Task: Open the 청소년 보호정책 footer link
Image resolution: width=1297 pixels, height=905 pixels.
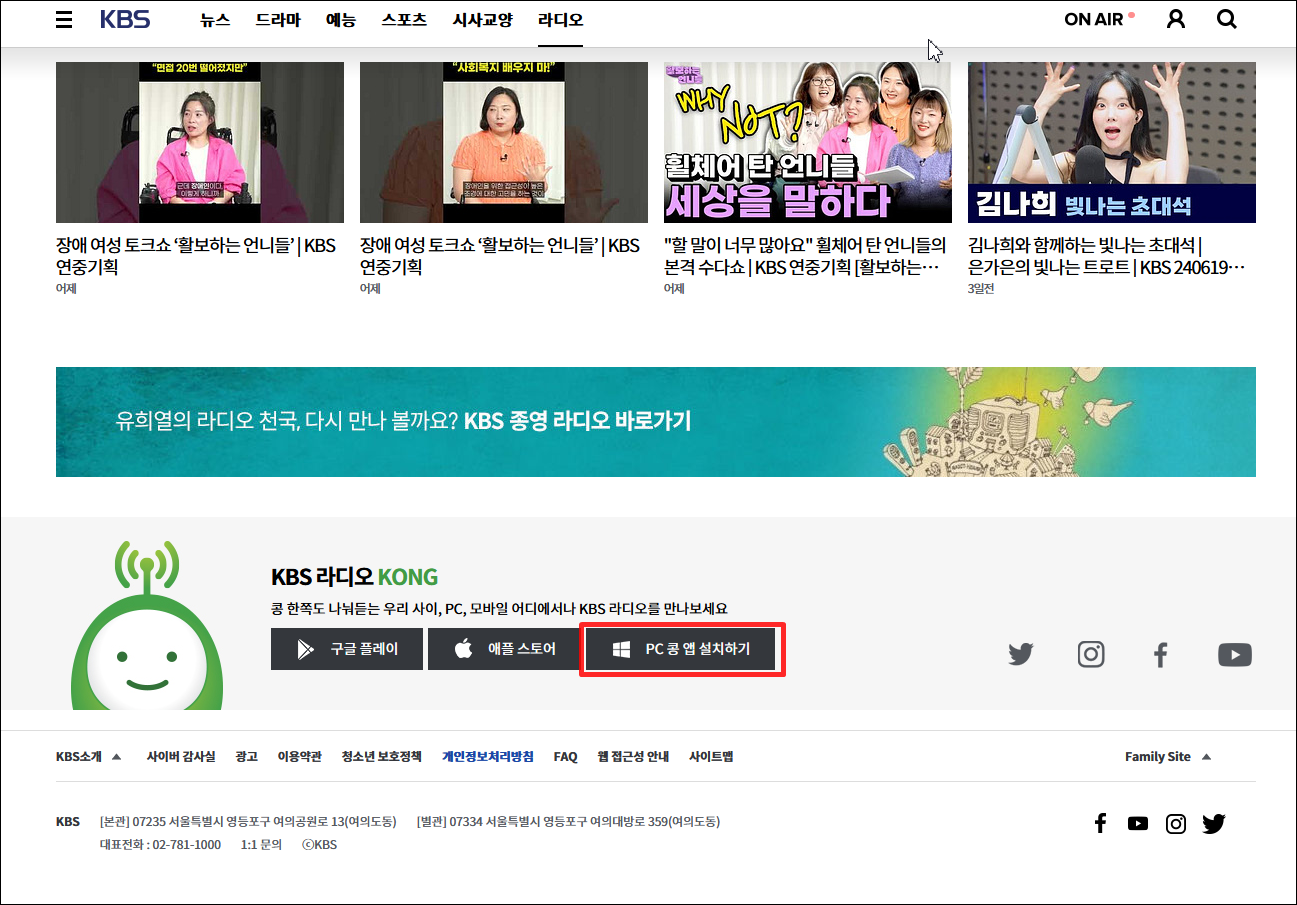Action: pos(382,756)
